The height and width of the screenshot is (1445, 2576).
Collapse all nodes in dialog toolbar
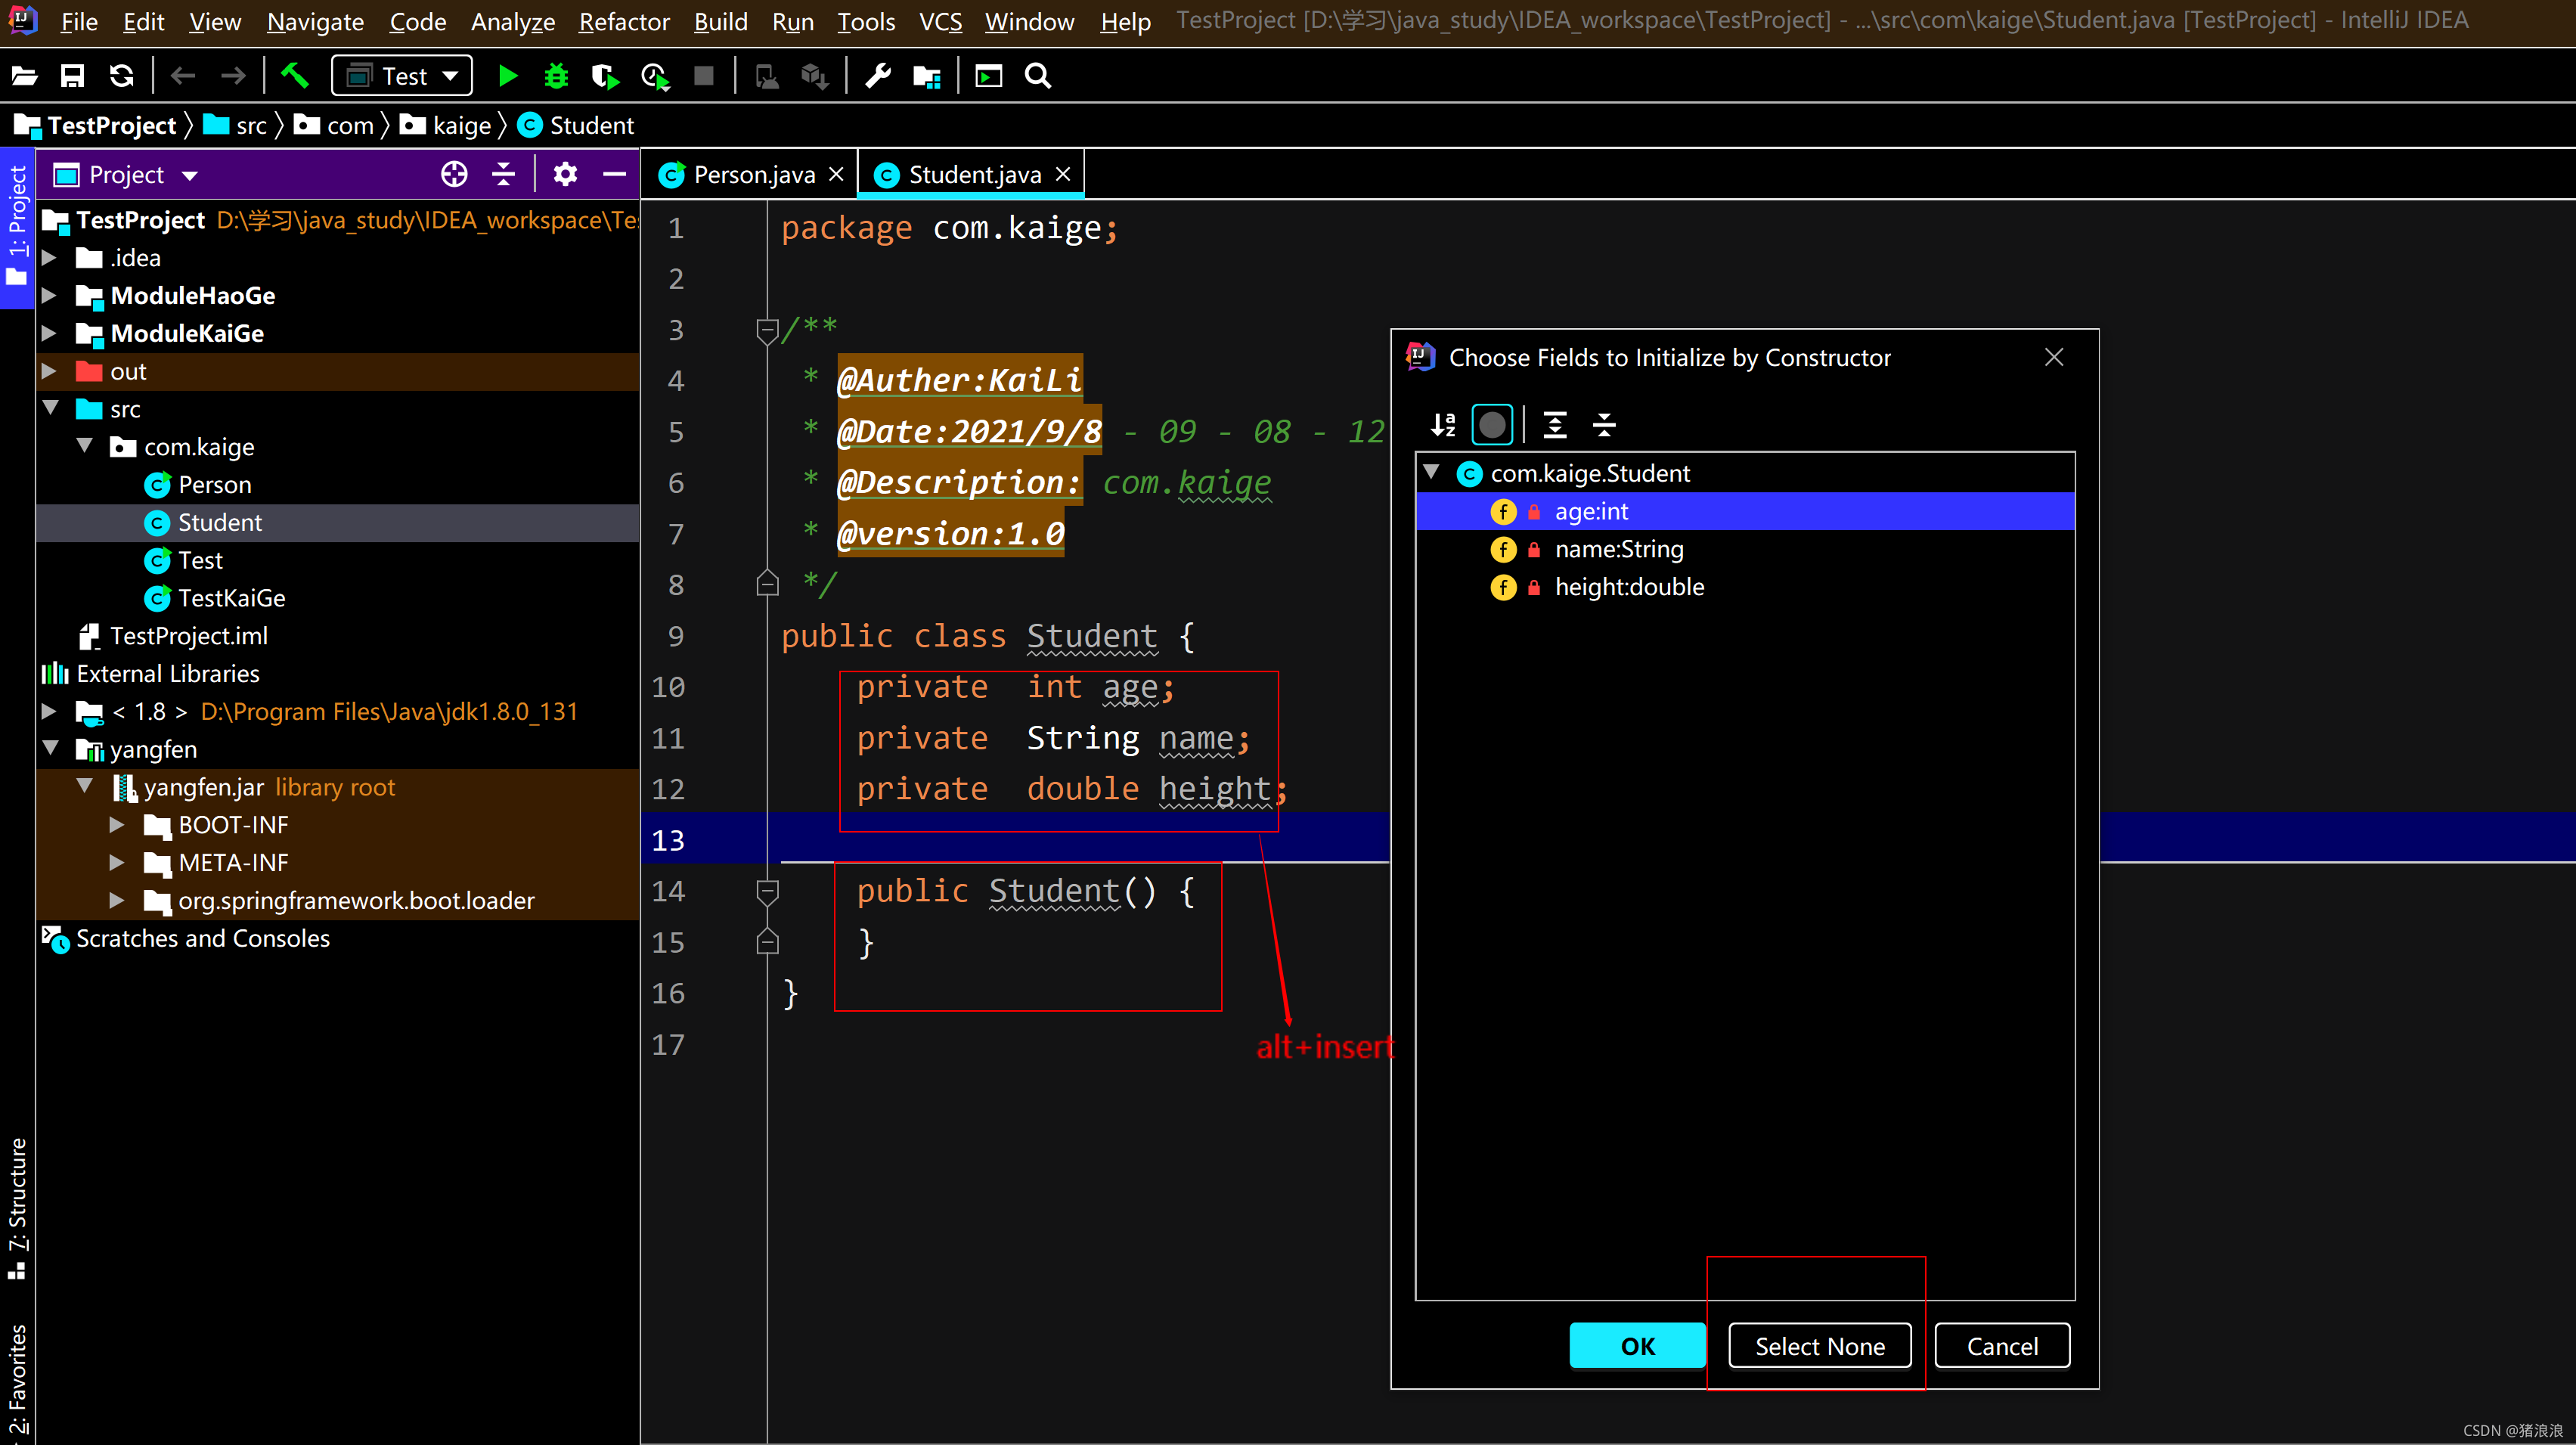pyautogui.click(x=1604, y=425)
